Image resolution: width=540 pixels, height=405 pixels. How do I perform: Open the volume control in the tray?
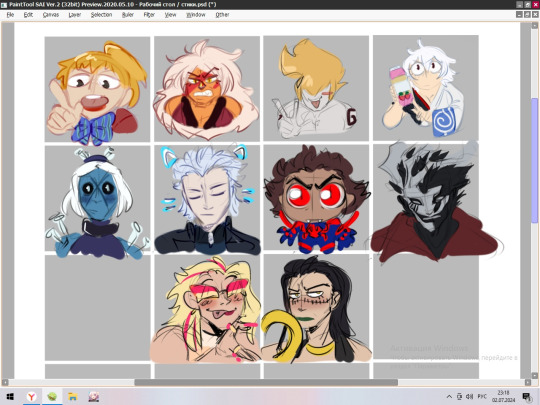[x=469, y=397]
